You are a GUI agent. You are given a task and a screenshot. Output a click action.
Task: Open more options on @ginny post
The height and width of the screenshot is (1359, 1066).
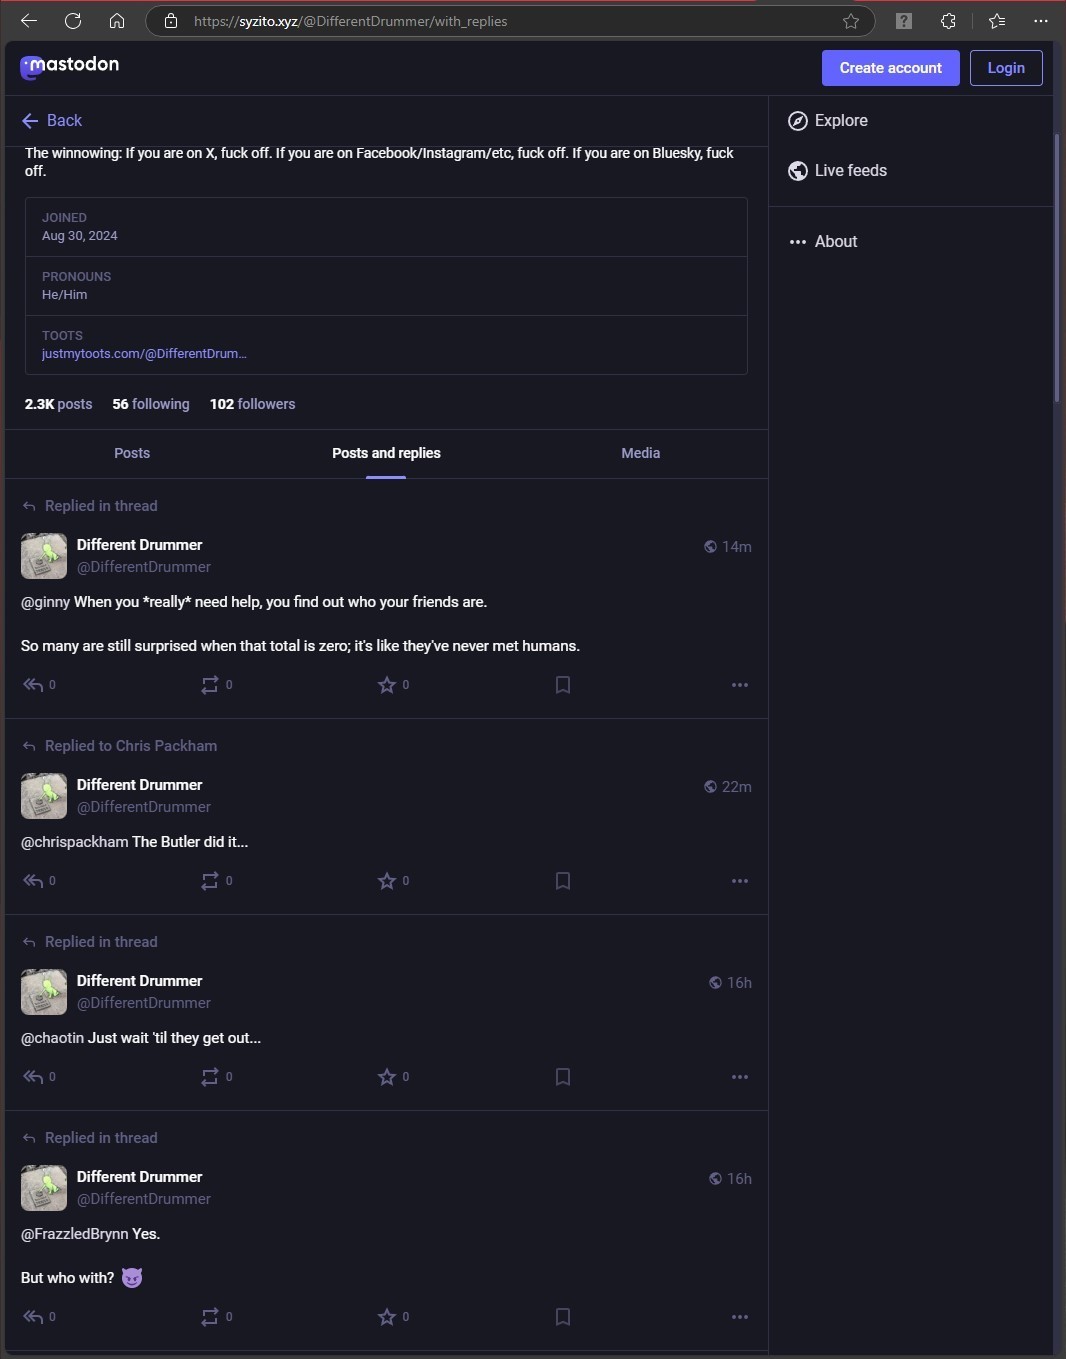740,685
